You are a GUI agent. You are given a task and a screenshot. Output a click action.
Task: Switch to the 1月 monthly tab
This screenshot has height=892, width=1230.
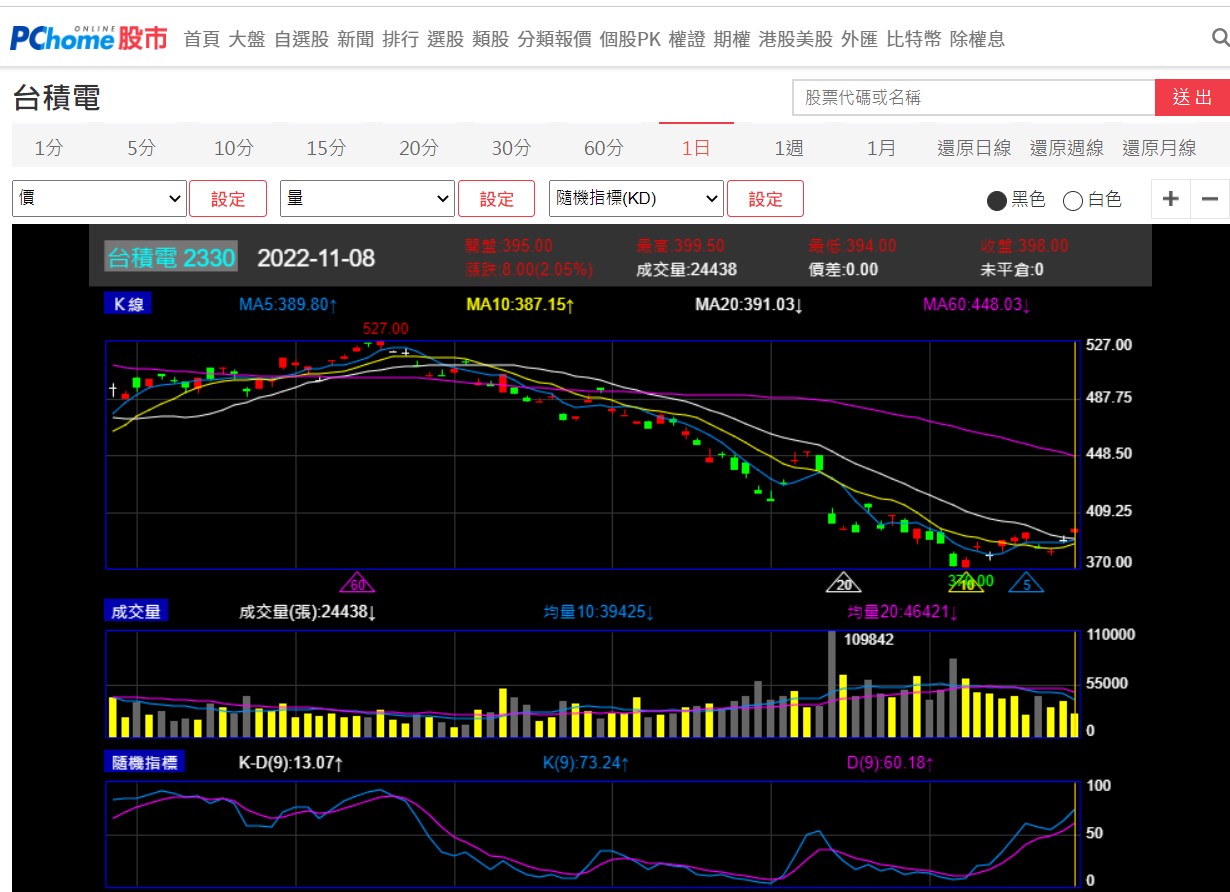881,148
